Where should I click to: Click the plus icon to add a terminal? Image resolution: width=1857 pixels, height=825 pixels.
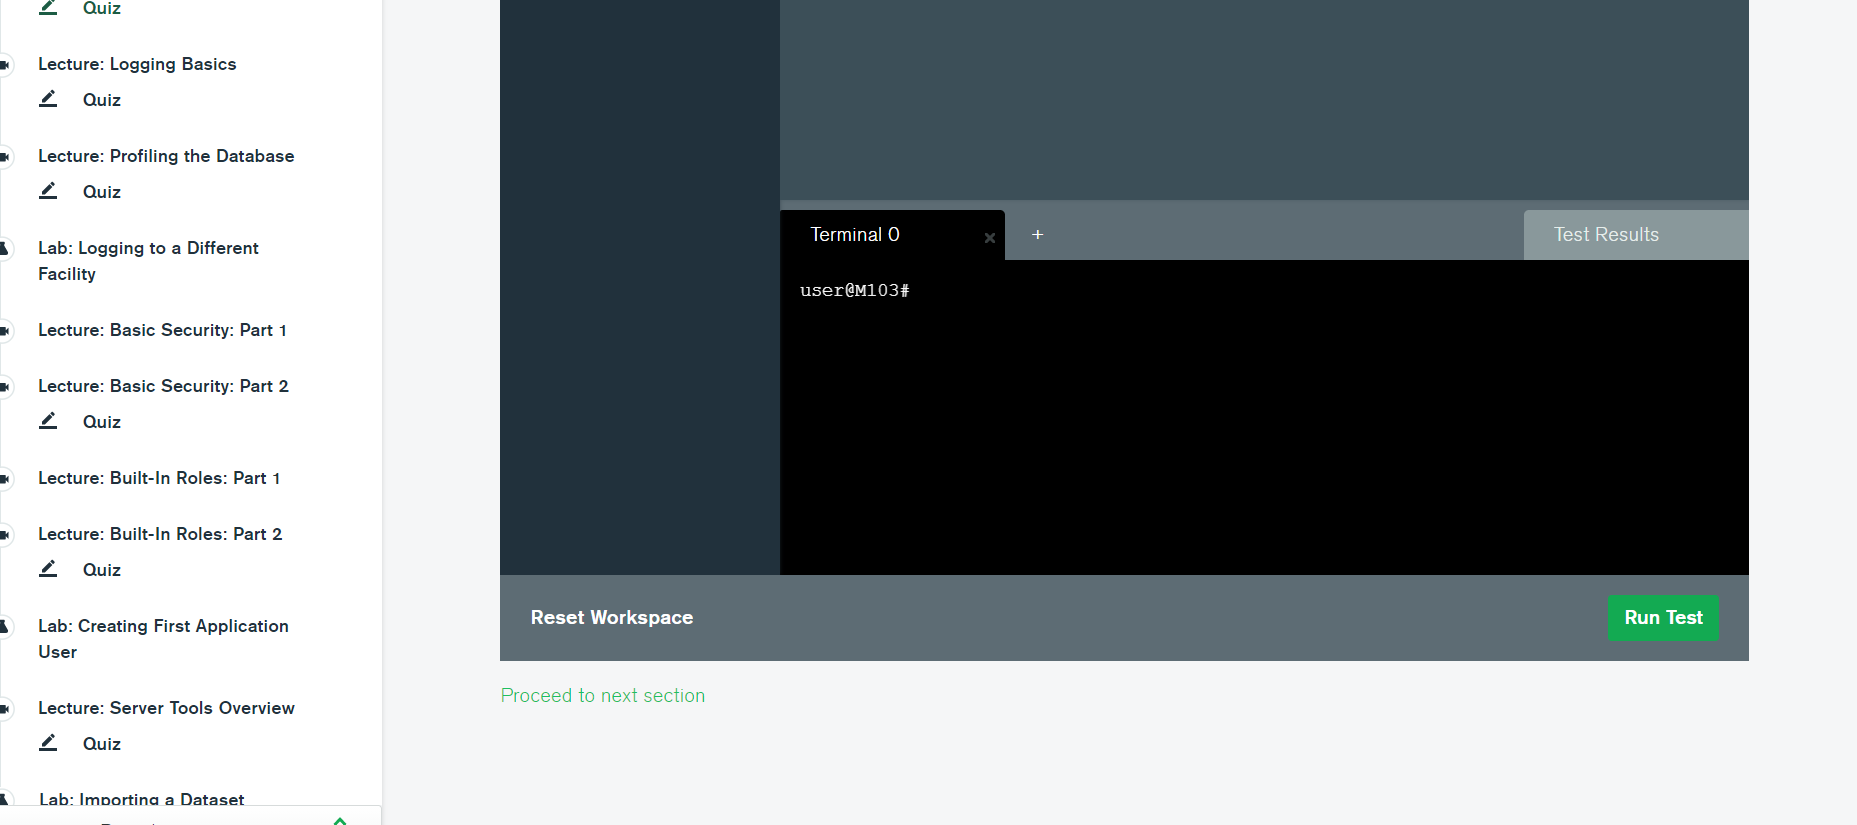(x=1037, y=235)
